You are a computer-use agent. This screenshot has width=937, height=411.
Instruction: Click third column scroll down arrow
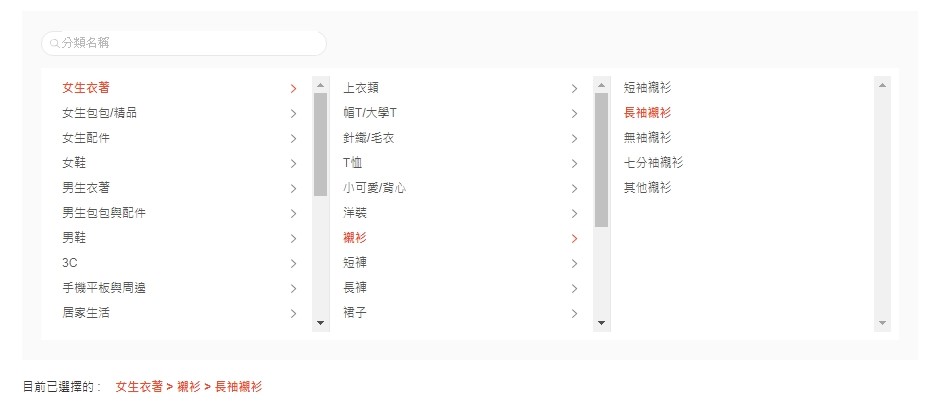pyautogui.click(x=882, y=323)
